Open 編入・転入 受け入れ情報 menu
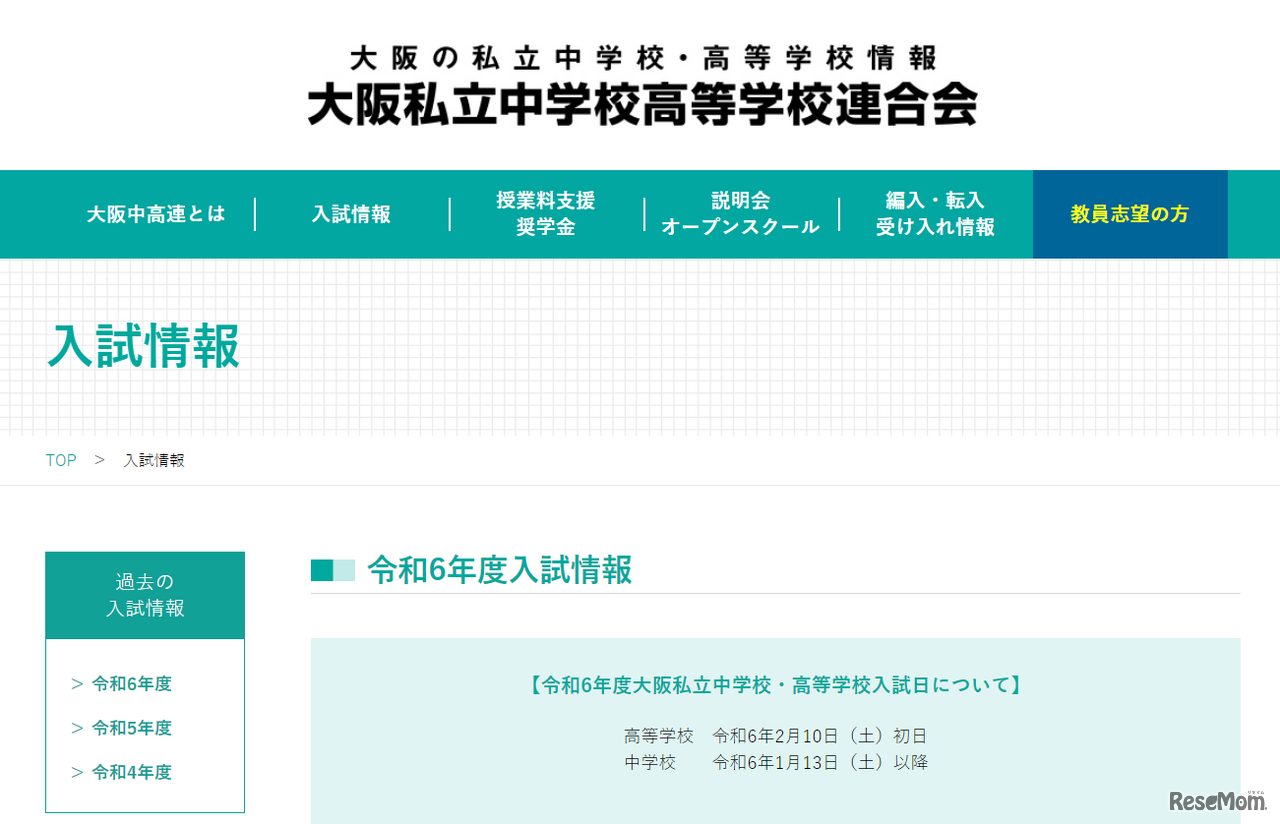The width and height of the screenshot is (1280, 824). coord(936,214)
